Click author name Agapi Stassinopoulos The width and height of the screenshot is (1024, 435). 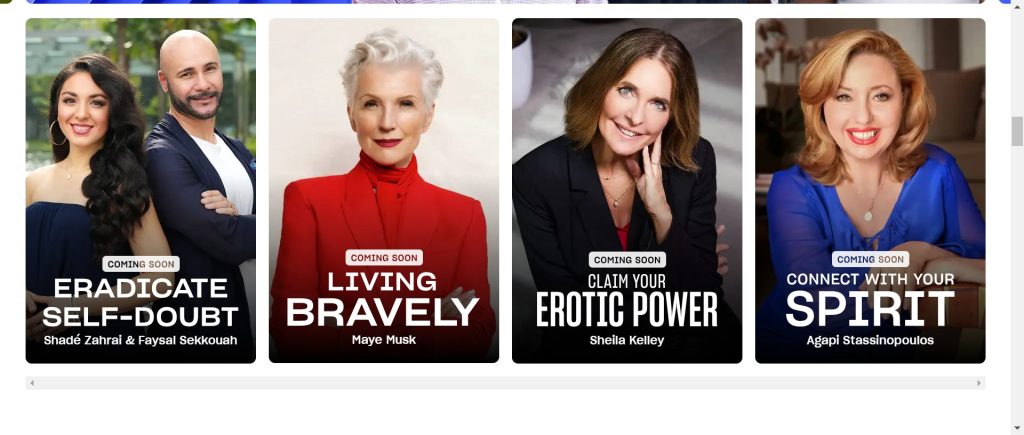point(870,340)
